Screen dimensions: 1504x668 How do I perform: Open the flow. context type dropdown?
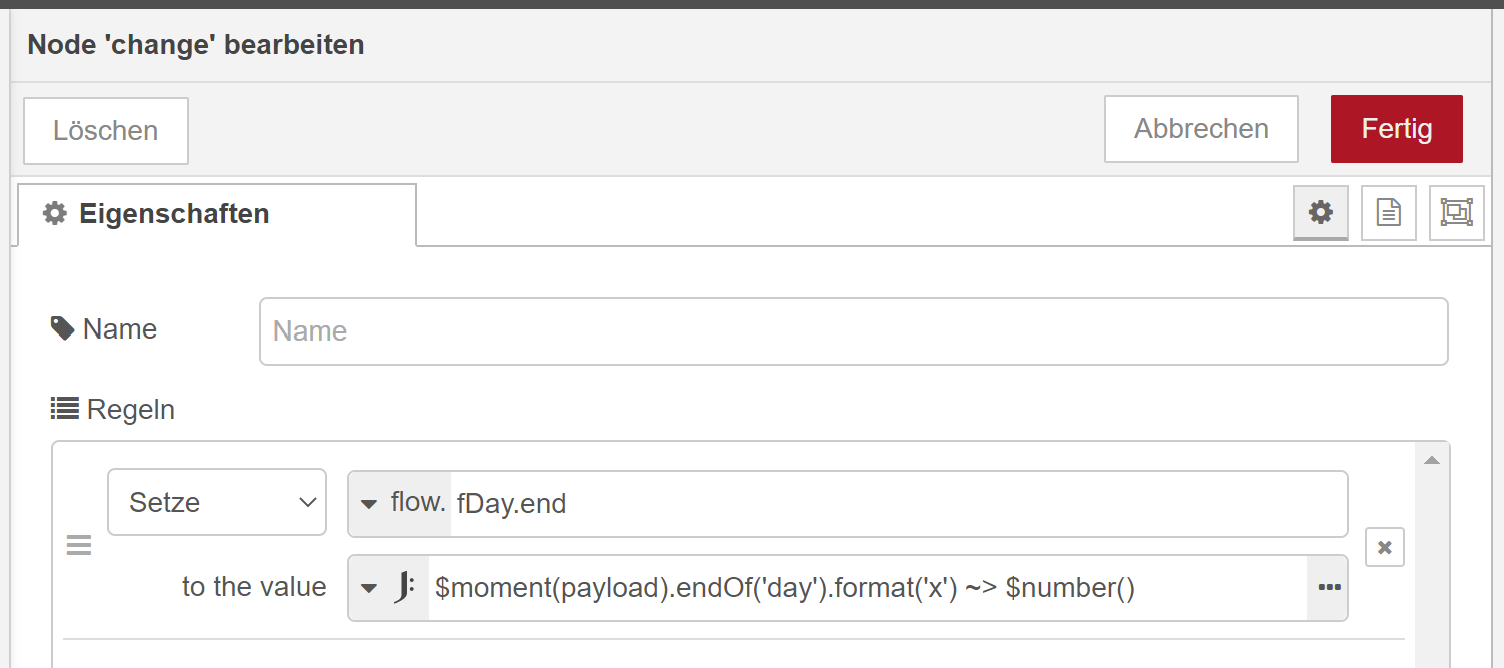point(400,503)
